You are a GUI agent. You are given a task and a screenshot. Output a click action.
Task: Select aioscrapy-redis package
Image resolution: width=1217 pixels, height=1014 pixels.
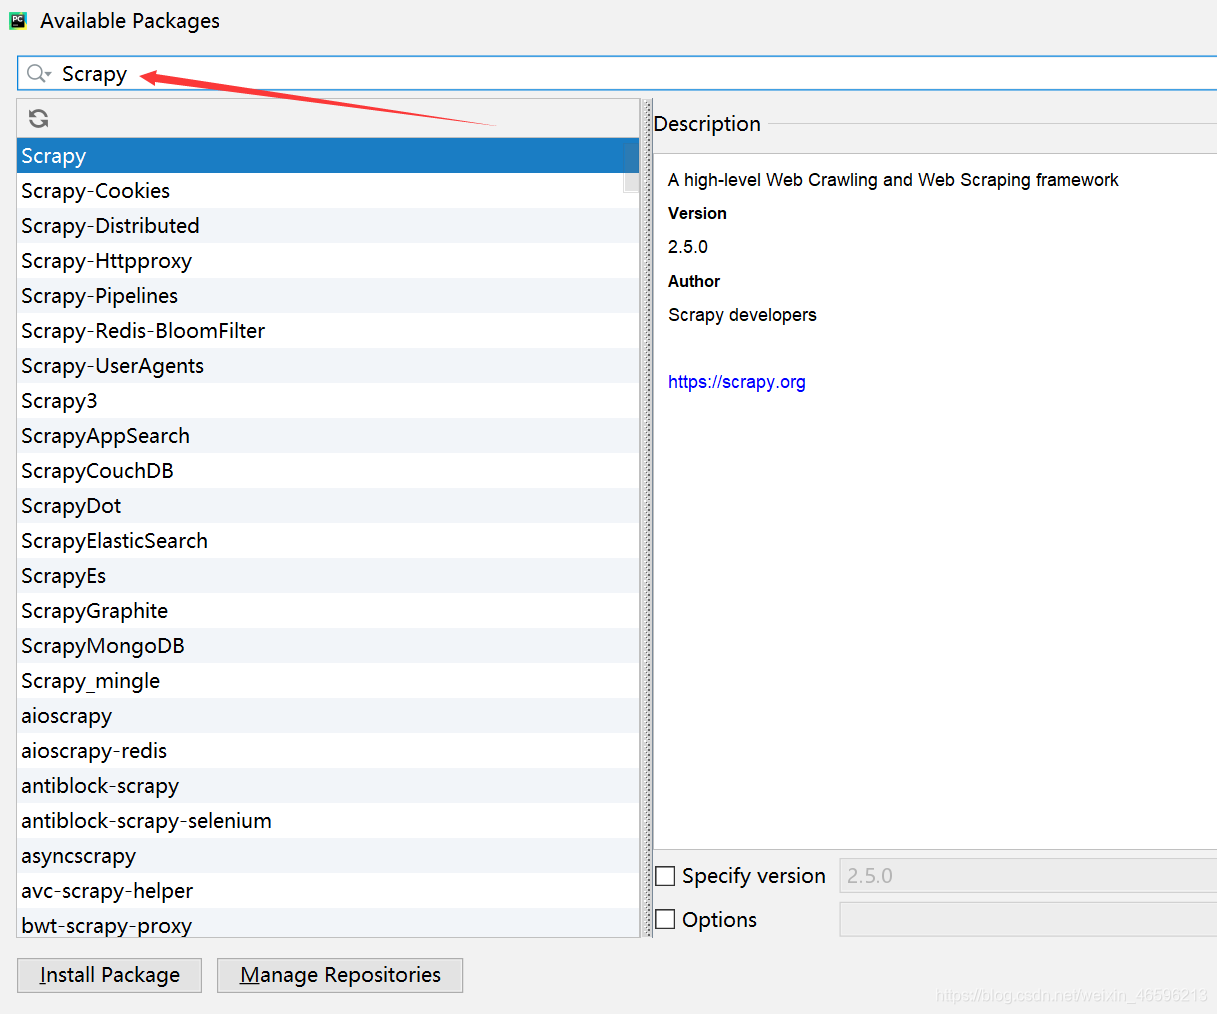pyautogui.click(x=328, y=751)
